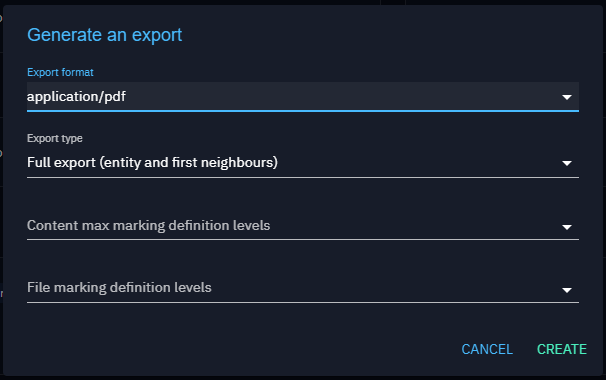This screenshot has width=606, height=380.
Task: Click the caret icon on Export type row
Action: coord(567,163)
